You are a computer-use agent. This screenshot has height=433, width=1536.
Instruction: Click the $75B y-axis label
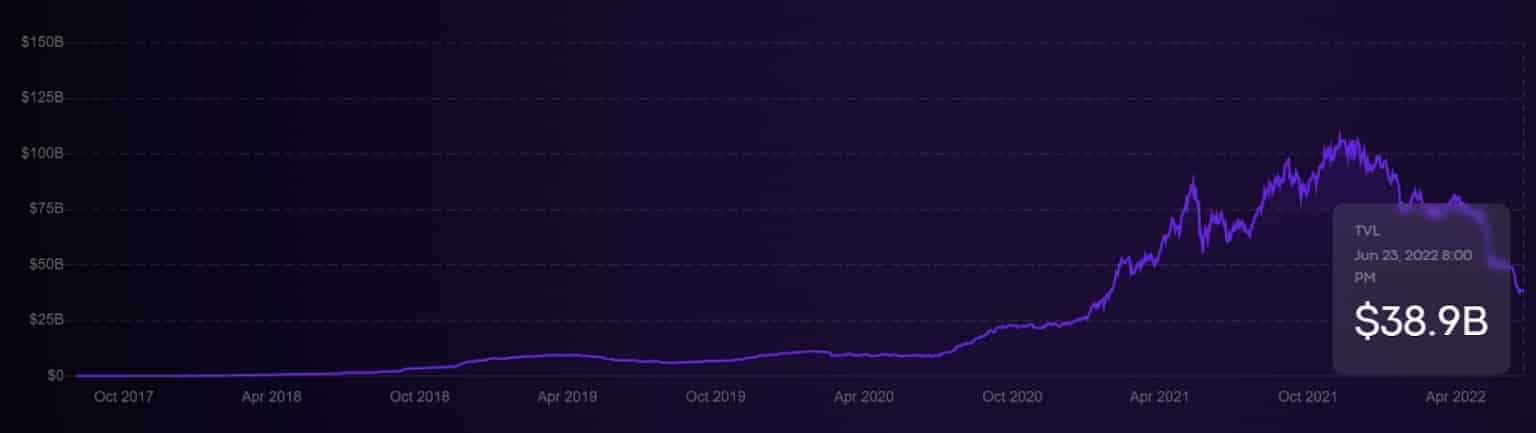pos(45,209)
